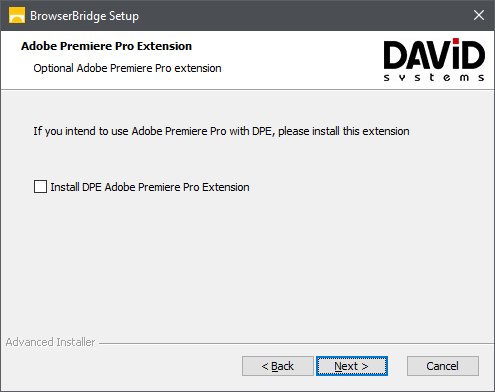Click the separator line beside Advanced Installer
Screen dimensions: 495x392
pos(296,343)
